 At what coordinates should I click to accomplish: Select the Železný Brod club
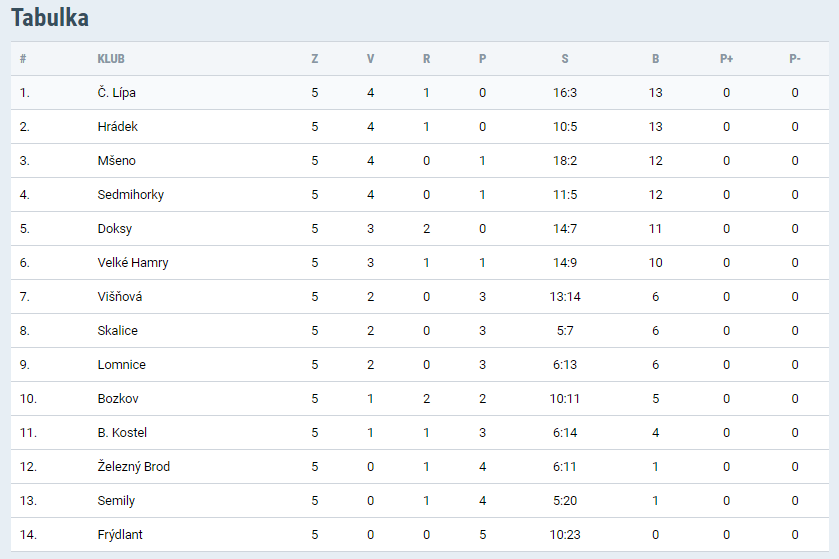pyautogui.click(x=133, y=467)
